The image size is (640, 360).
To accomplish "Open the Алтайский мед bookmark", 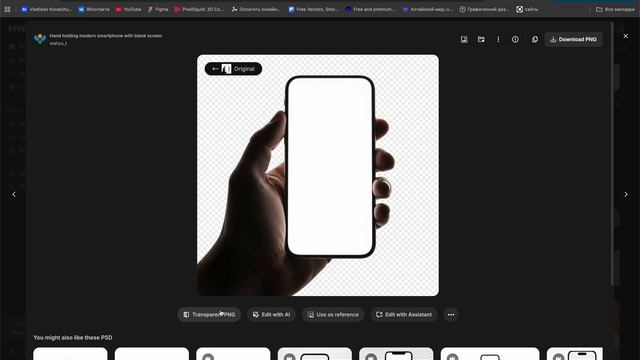I will 427,9.
